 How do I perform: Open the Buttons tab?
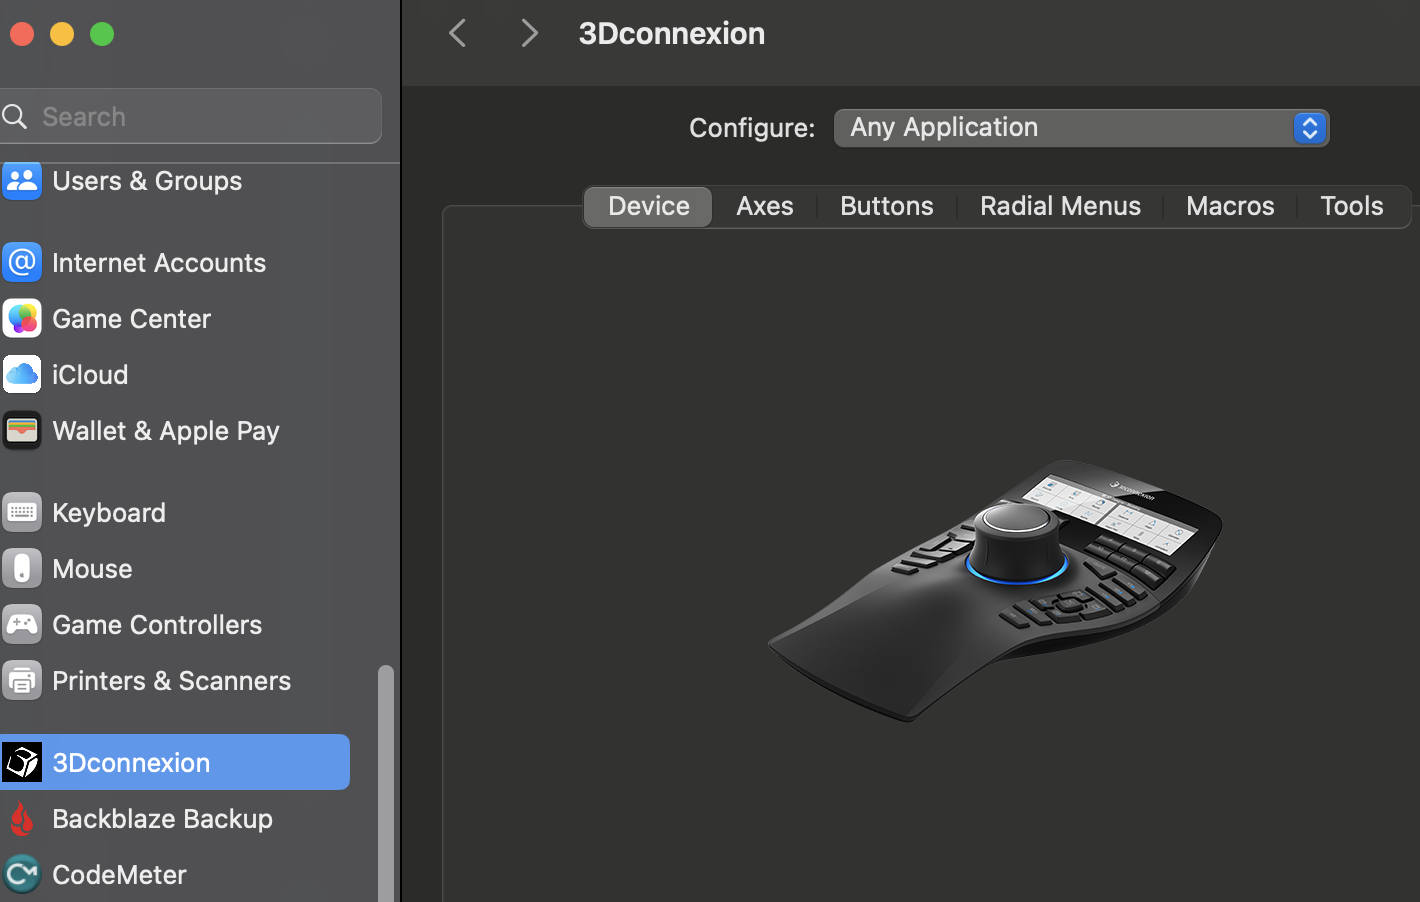pyautogui.click(x=887, y=206)
